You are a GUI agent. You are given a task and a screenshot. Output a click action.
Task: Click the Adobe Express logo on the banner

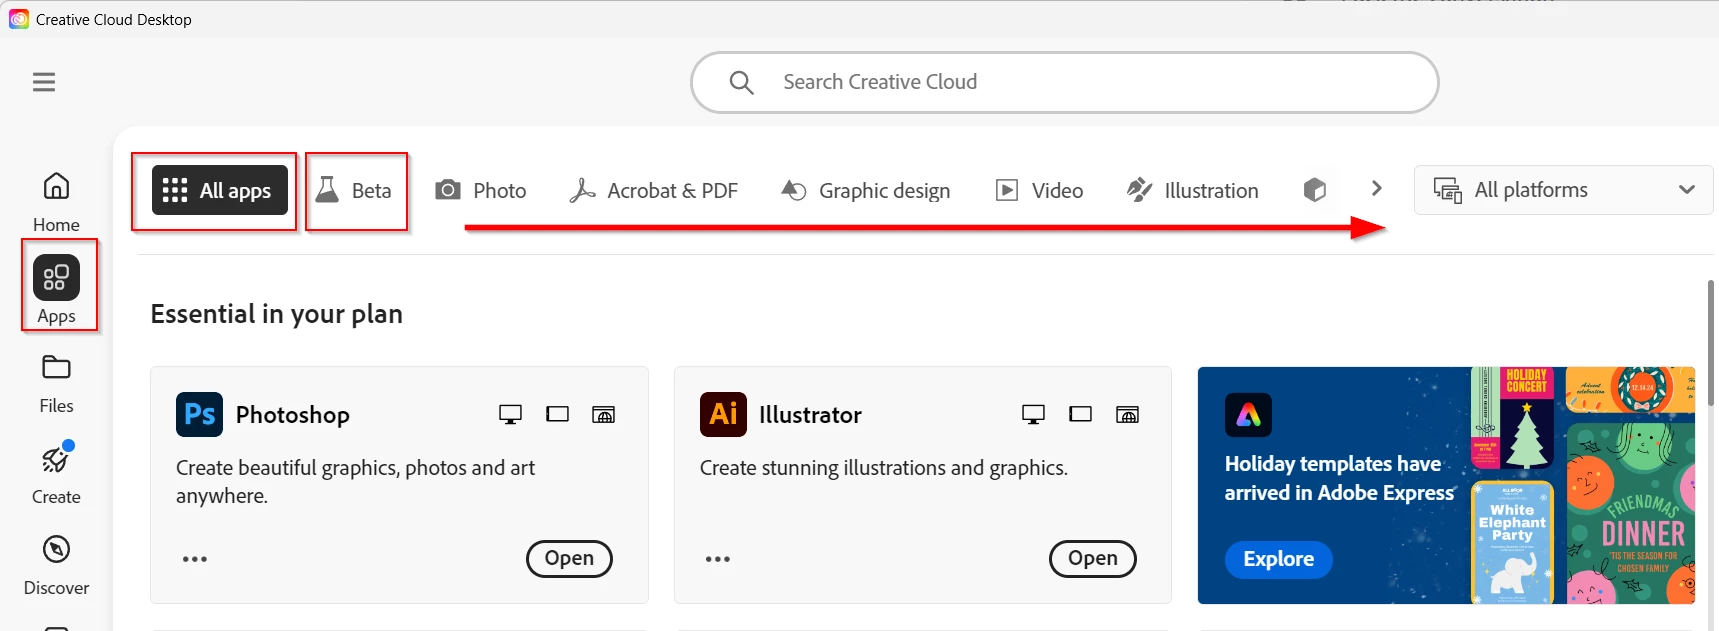pos(1248,414)
